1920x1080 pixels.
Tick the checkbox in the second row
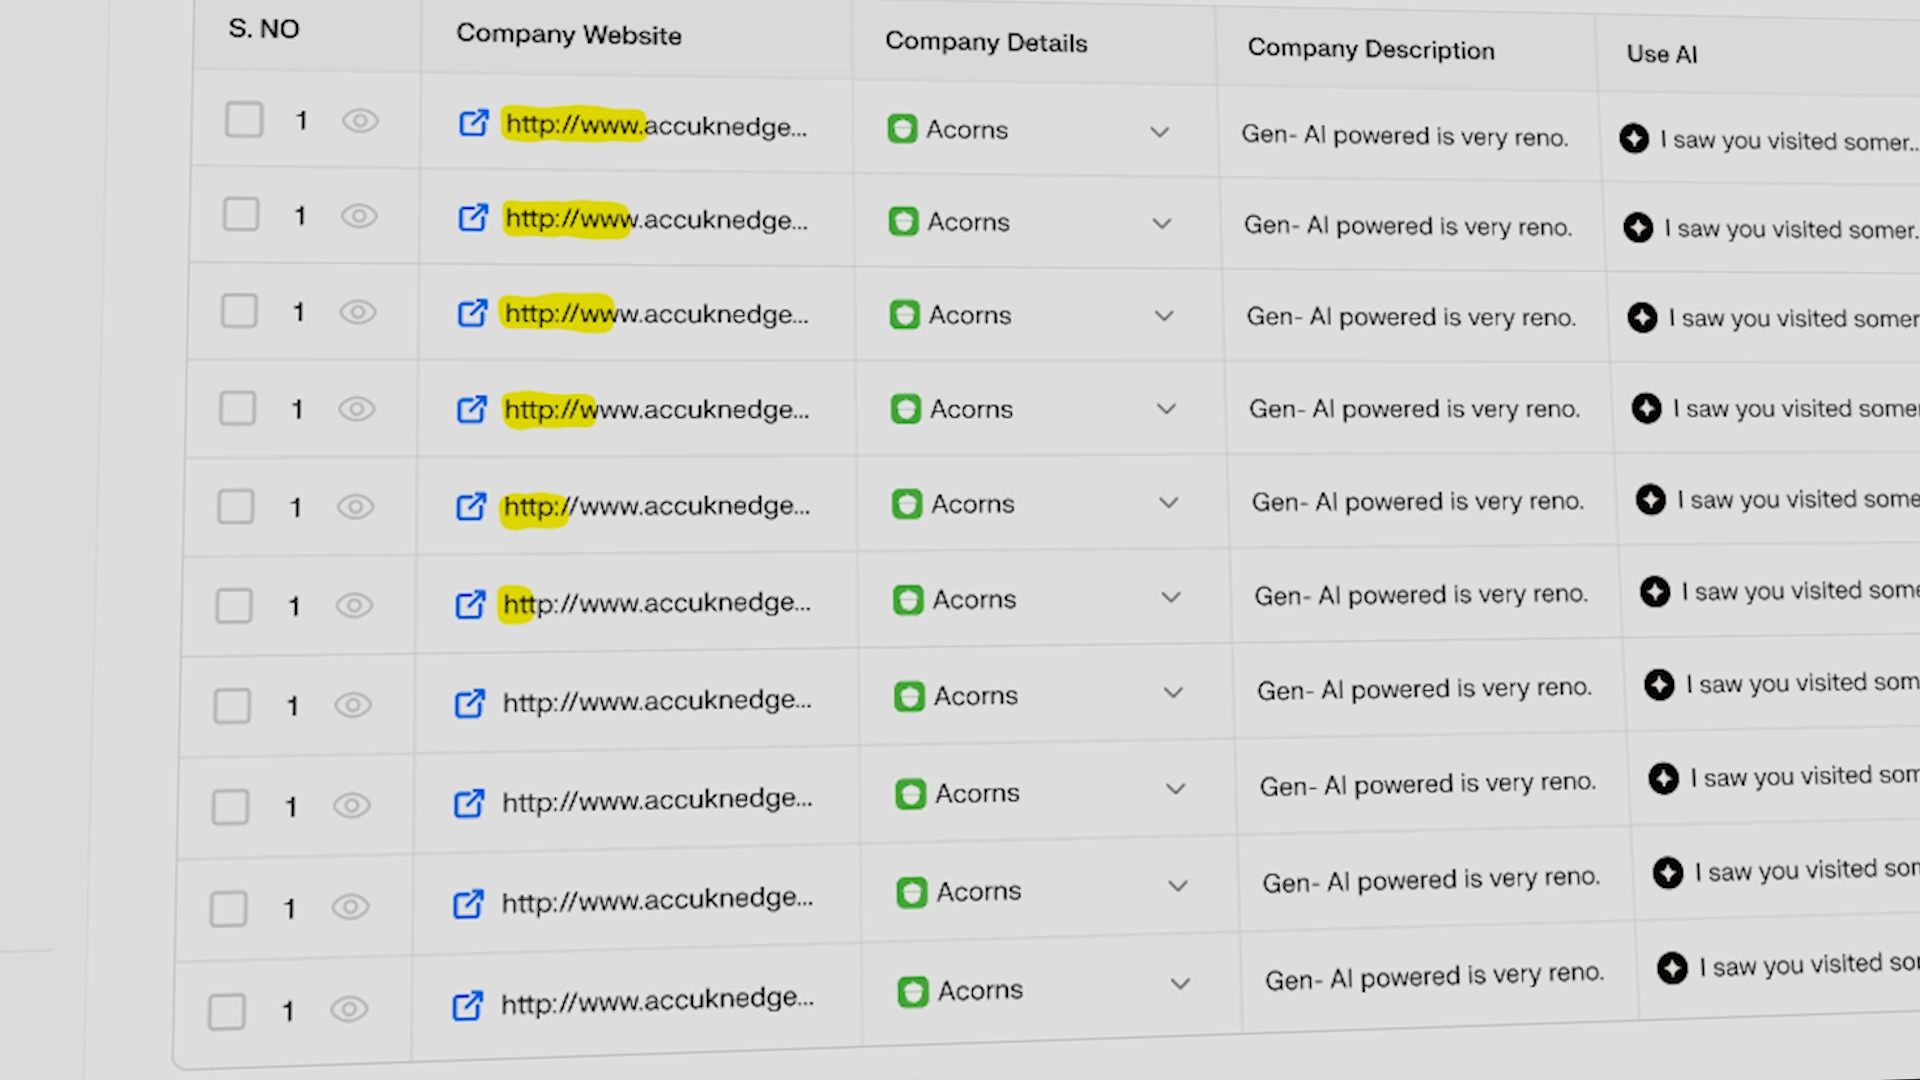[x=241, y=214]
